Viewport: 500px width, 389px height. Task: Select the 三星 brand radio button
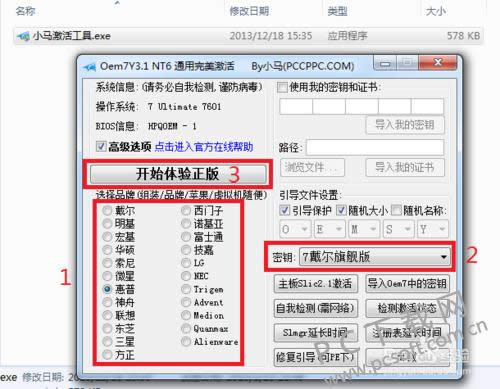[x=107, y=341]
